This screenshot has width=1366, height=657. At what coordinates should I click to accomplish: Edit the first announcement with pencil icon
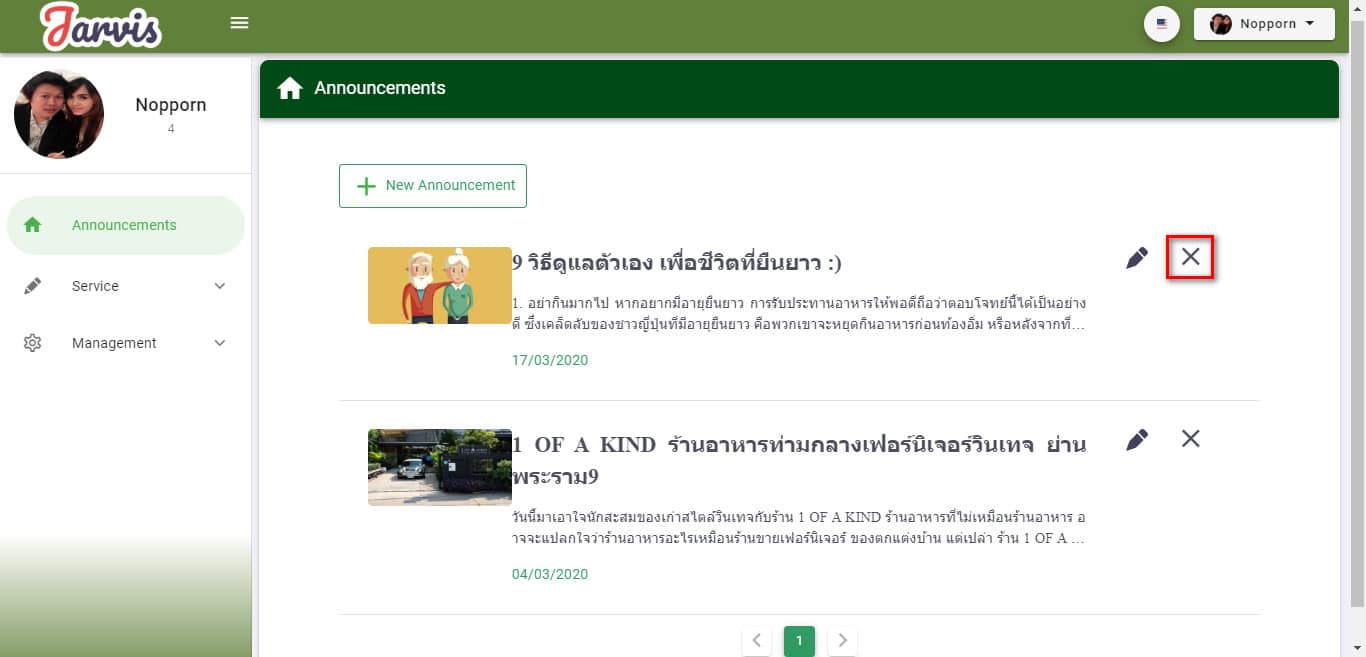(1136, 258)
